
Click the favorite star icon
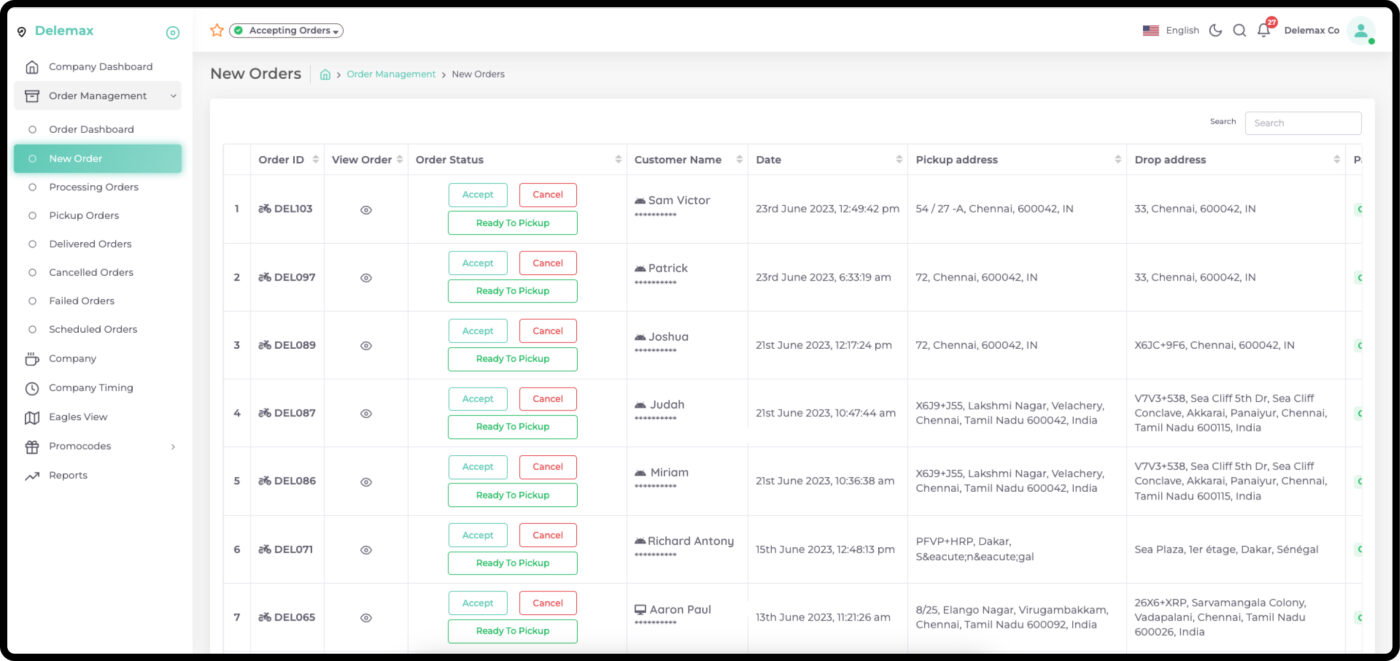pos(216,31)
